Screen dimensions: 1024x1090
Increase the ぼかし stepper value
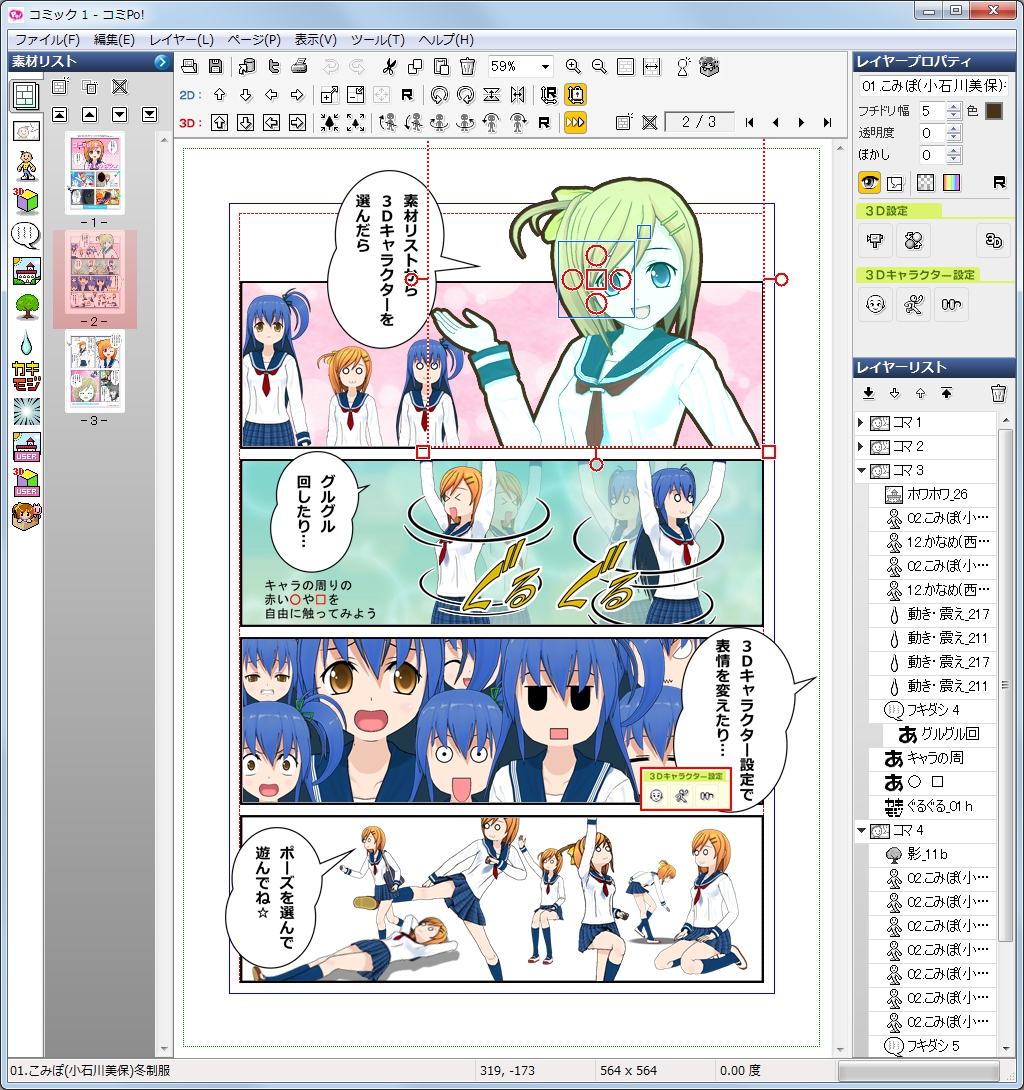tap(954, 151)
